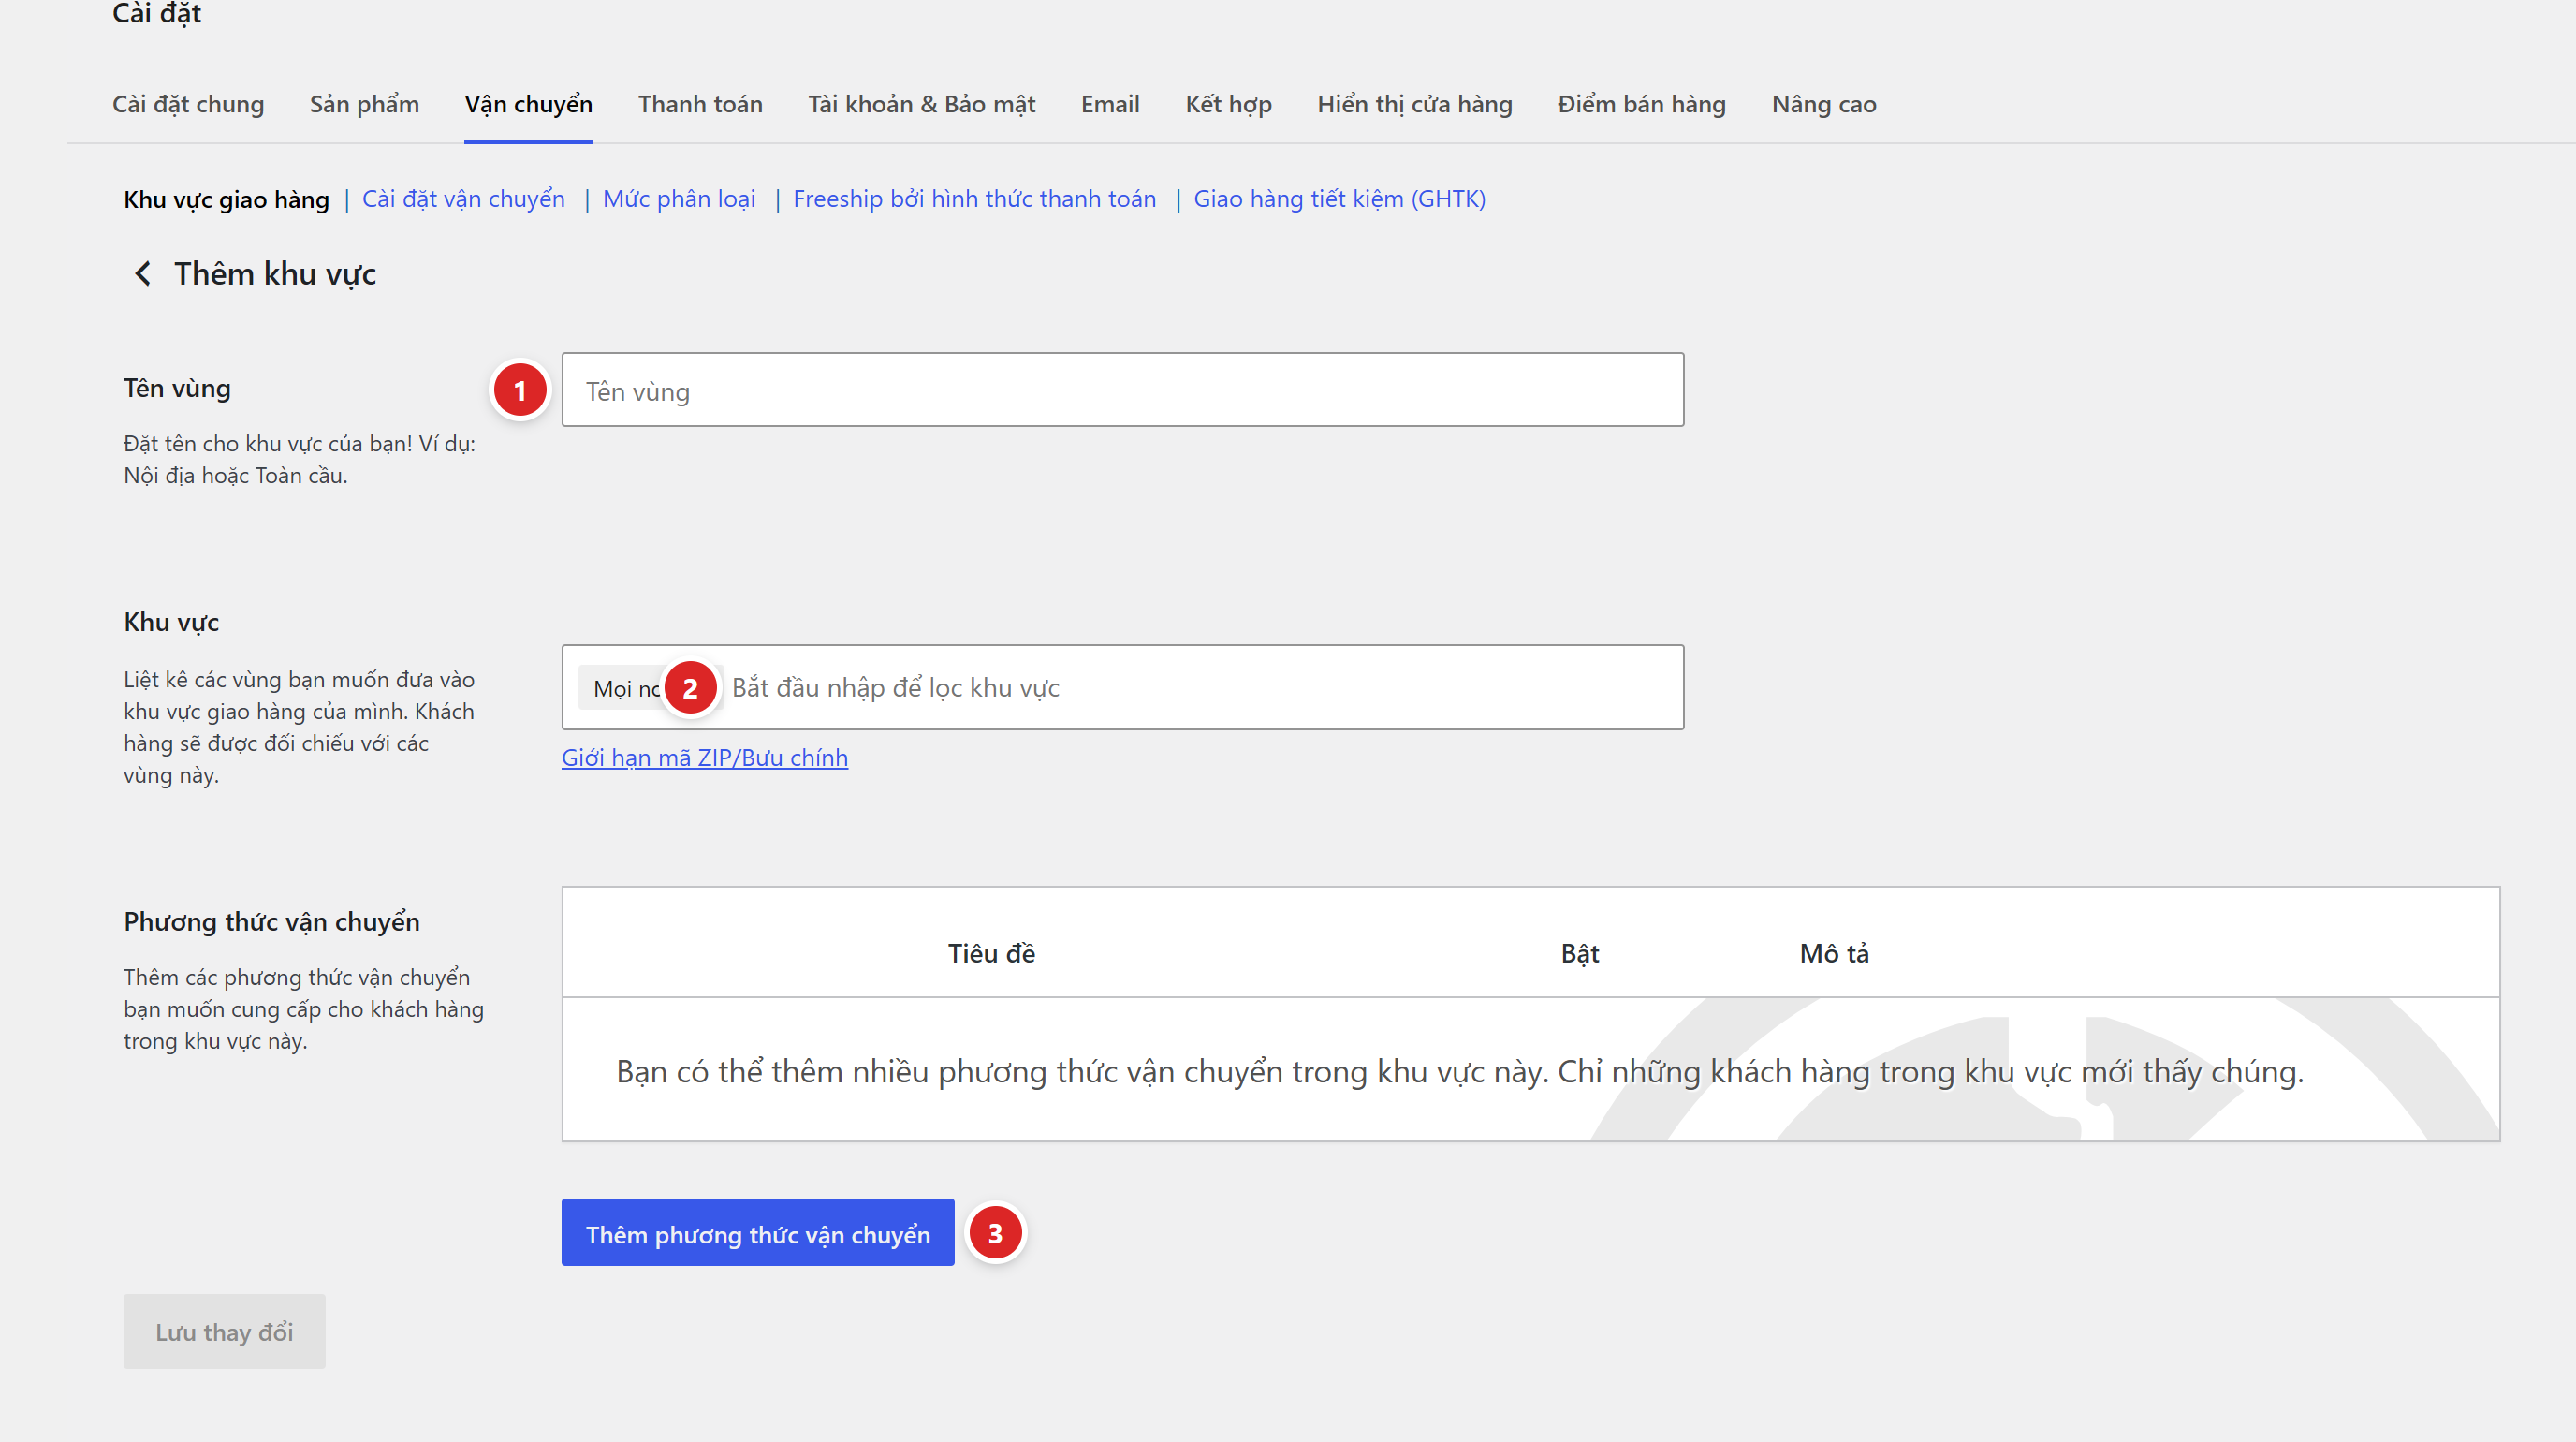Go back using arrow beside Thêm khu vực
The height and width of the screenshot is (1442, 2576).
(143, 273)
